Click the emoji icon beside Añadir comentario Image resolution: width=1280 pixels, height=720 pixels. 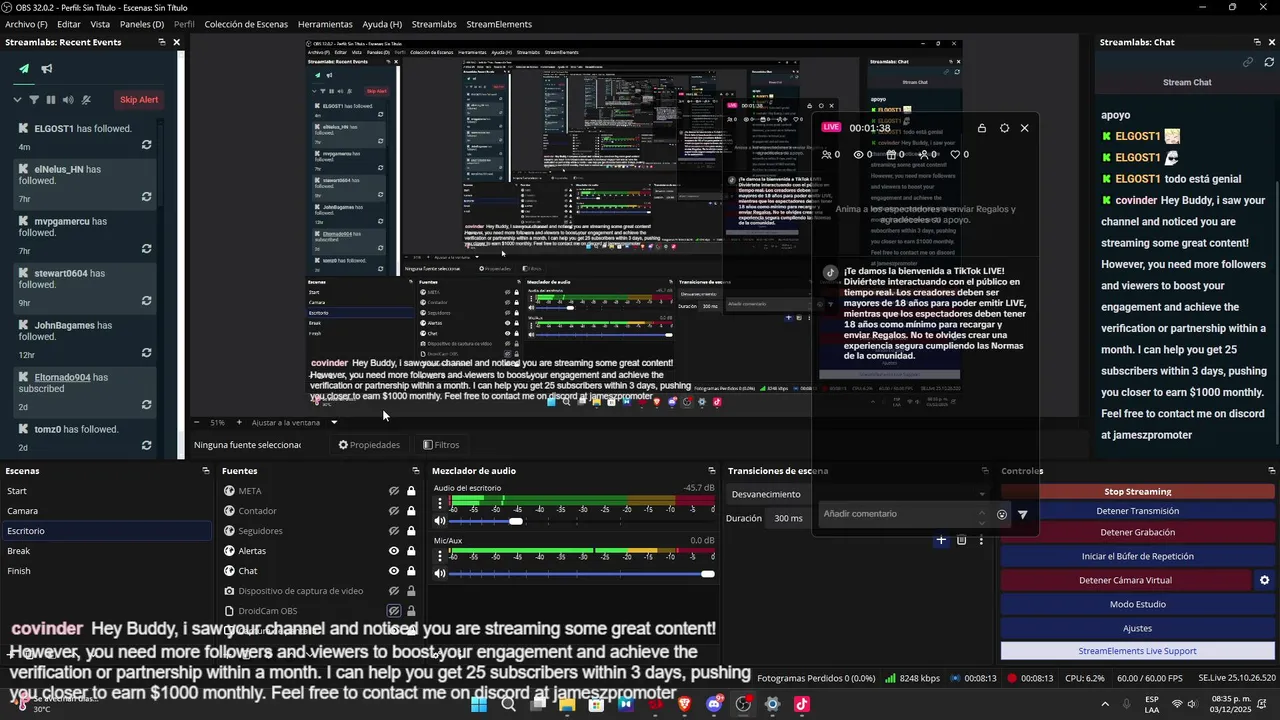1002,515
